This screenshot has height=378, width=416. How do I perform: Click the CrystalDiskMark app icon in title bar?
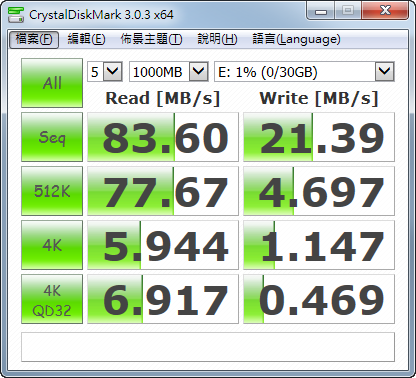[16, 15]
